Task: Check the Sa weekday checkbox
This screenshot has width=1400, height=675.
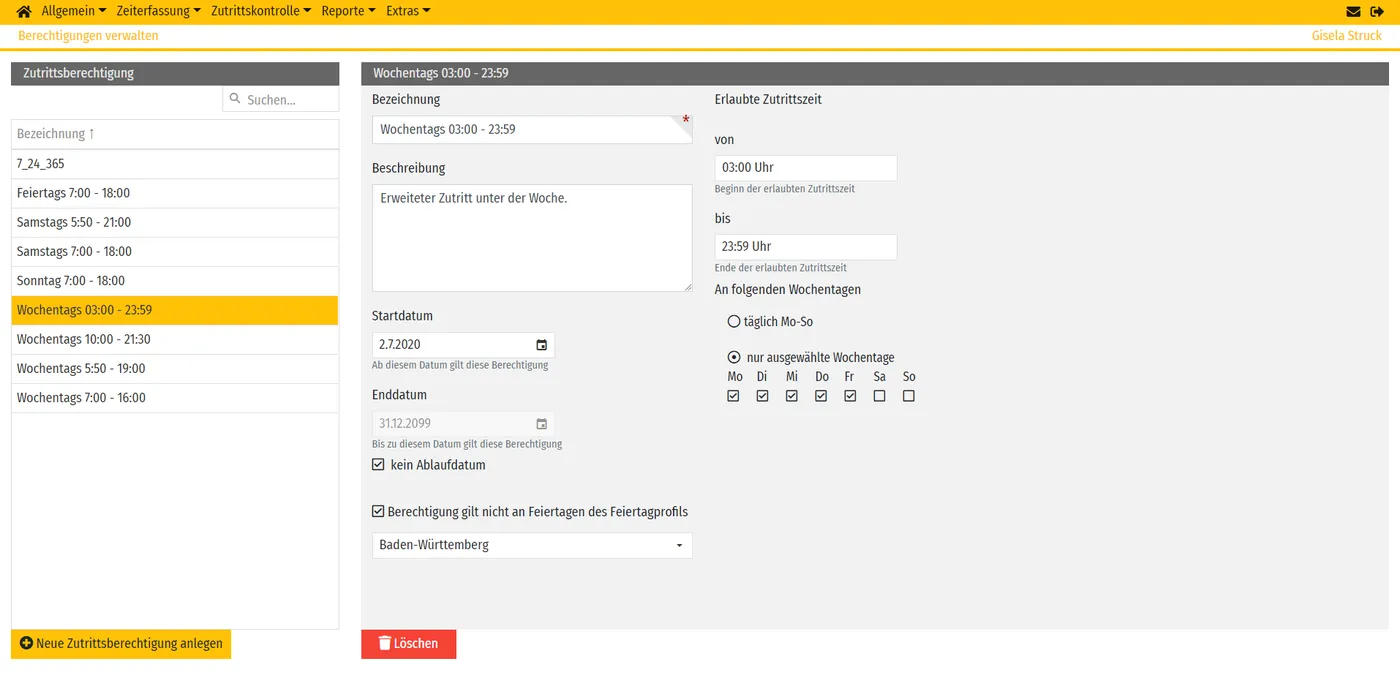Action: pos(879,396)
